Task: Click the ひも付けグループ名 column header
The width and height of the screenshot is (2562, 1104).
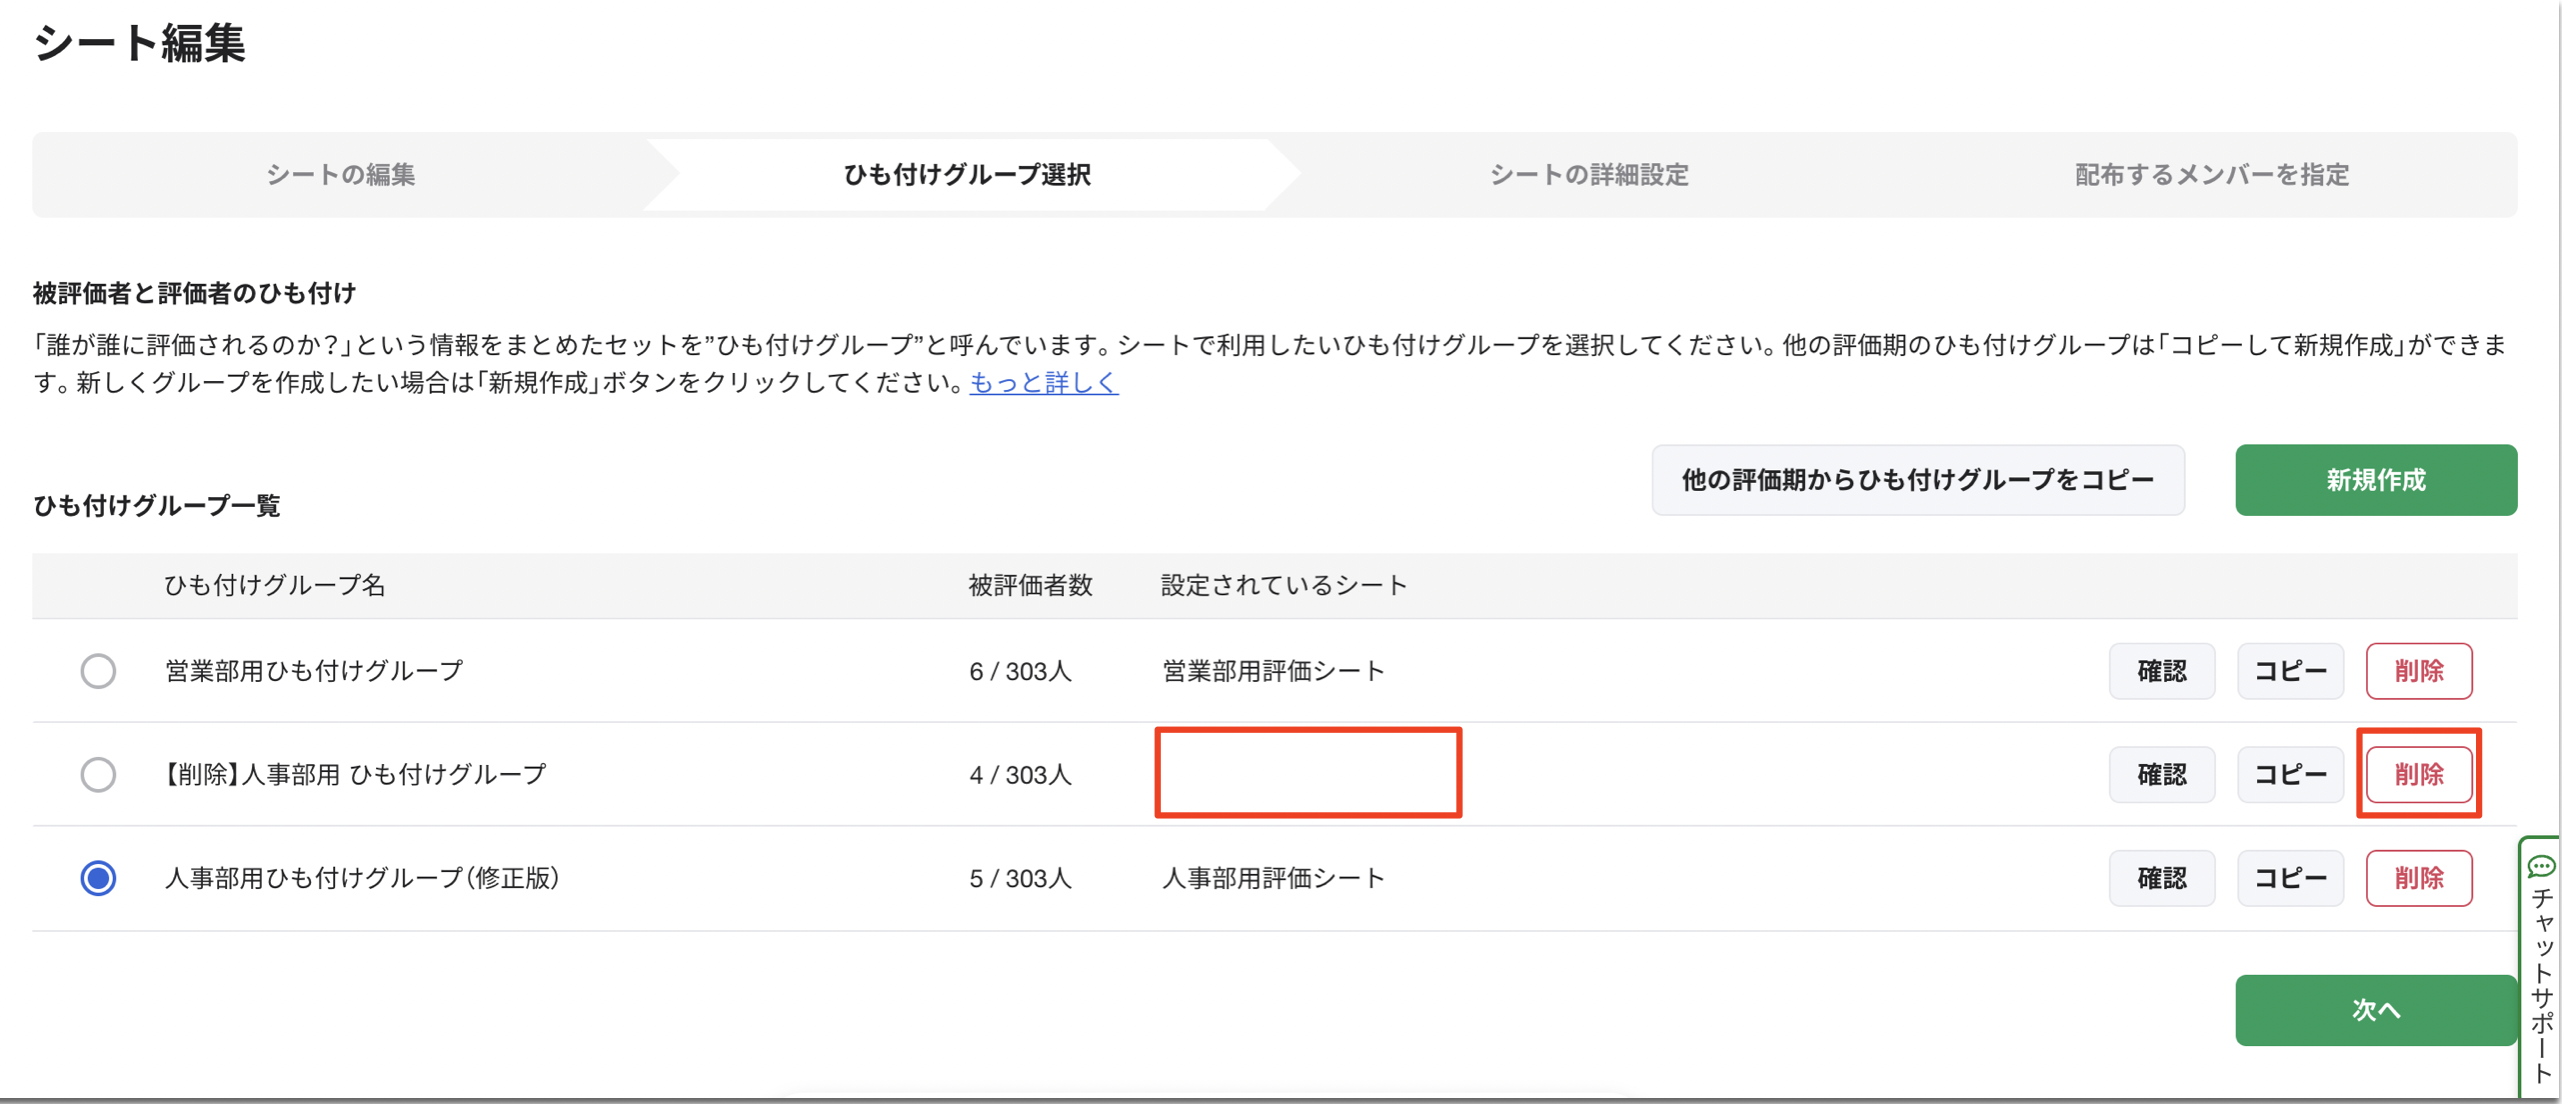Action: click(x=275, y=585)
